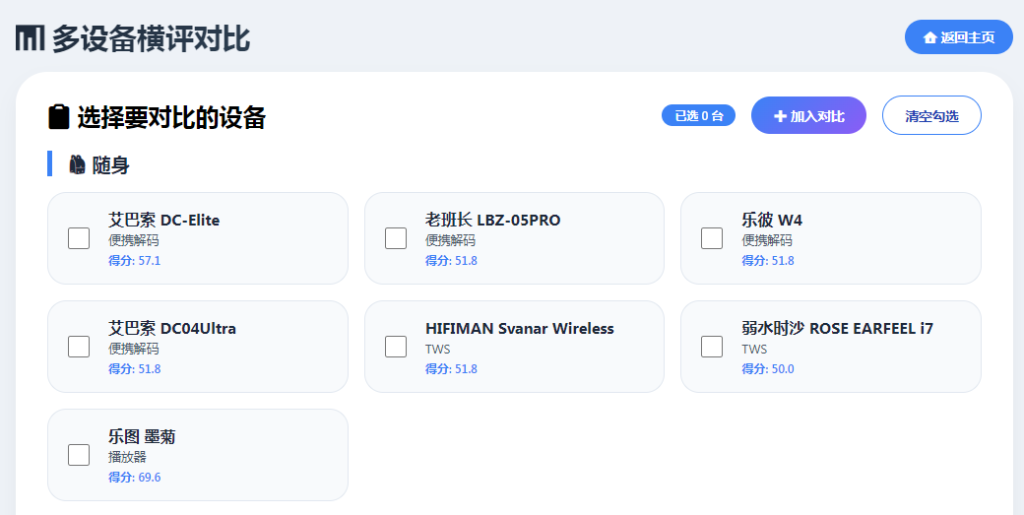Click the 已选 0 台 counter badge
The height and width of the screenshot is (515, 1024).
(x=699, y=116)
